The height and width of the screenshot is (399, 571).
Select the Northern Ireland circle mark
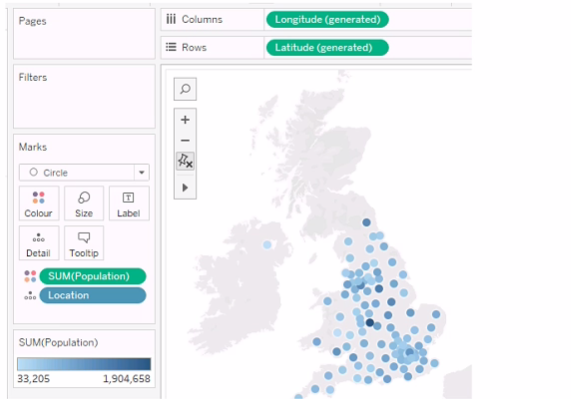pyautogui.click(x=267, y=245)
